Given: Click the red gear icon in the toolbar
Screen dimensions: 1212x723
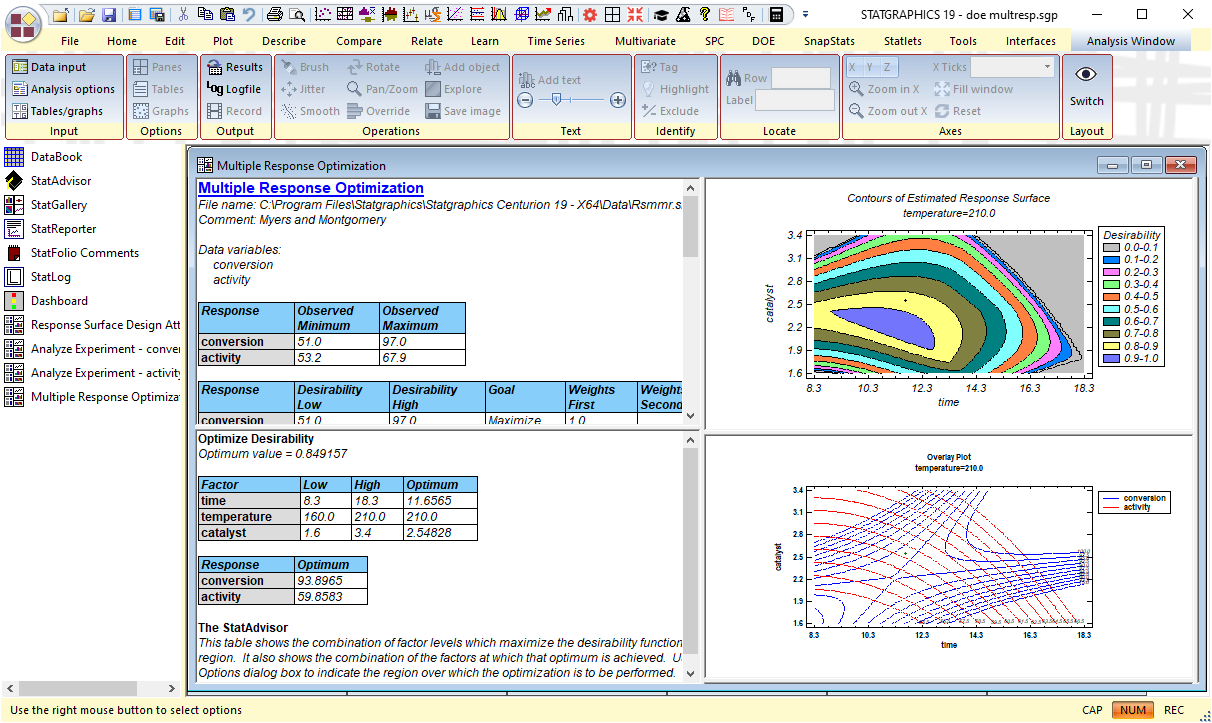Looking at the screenshot, I should coord(590,15).
